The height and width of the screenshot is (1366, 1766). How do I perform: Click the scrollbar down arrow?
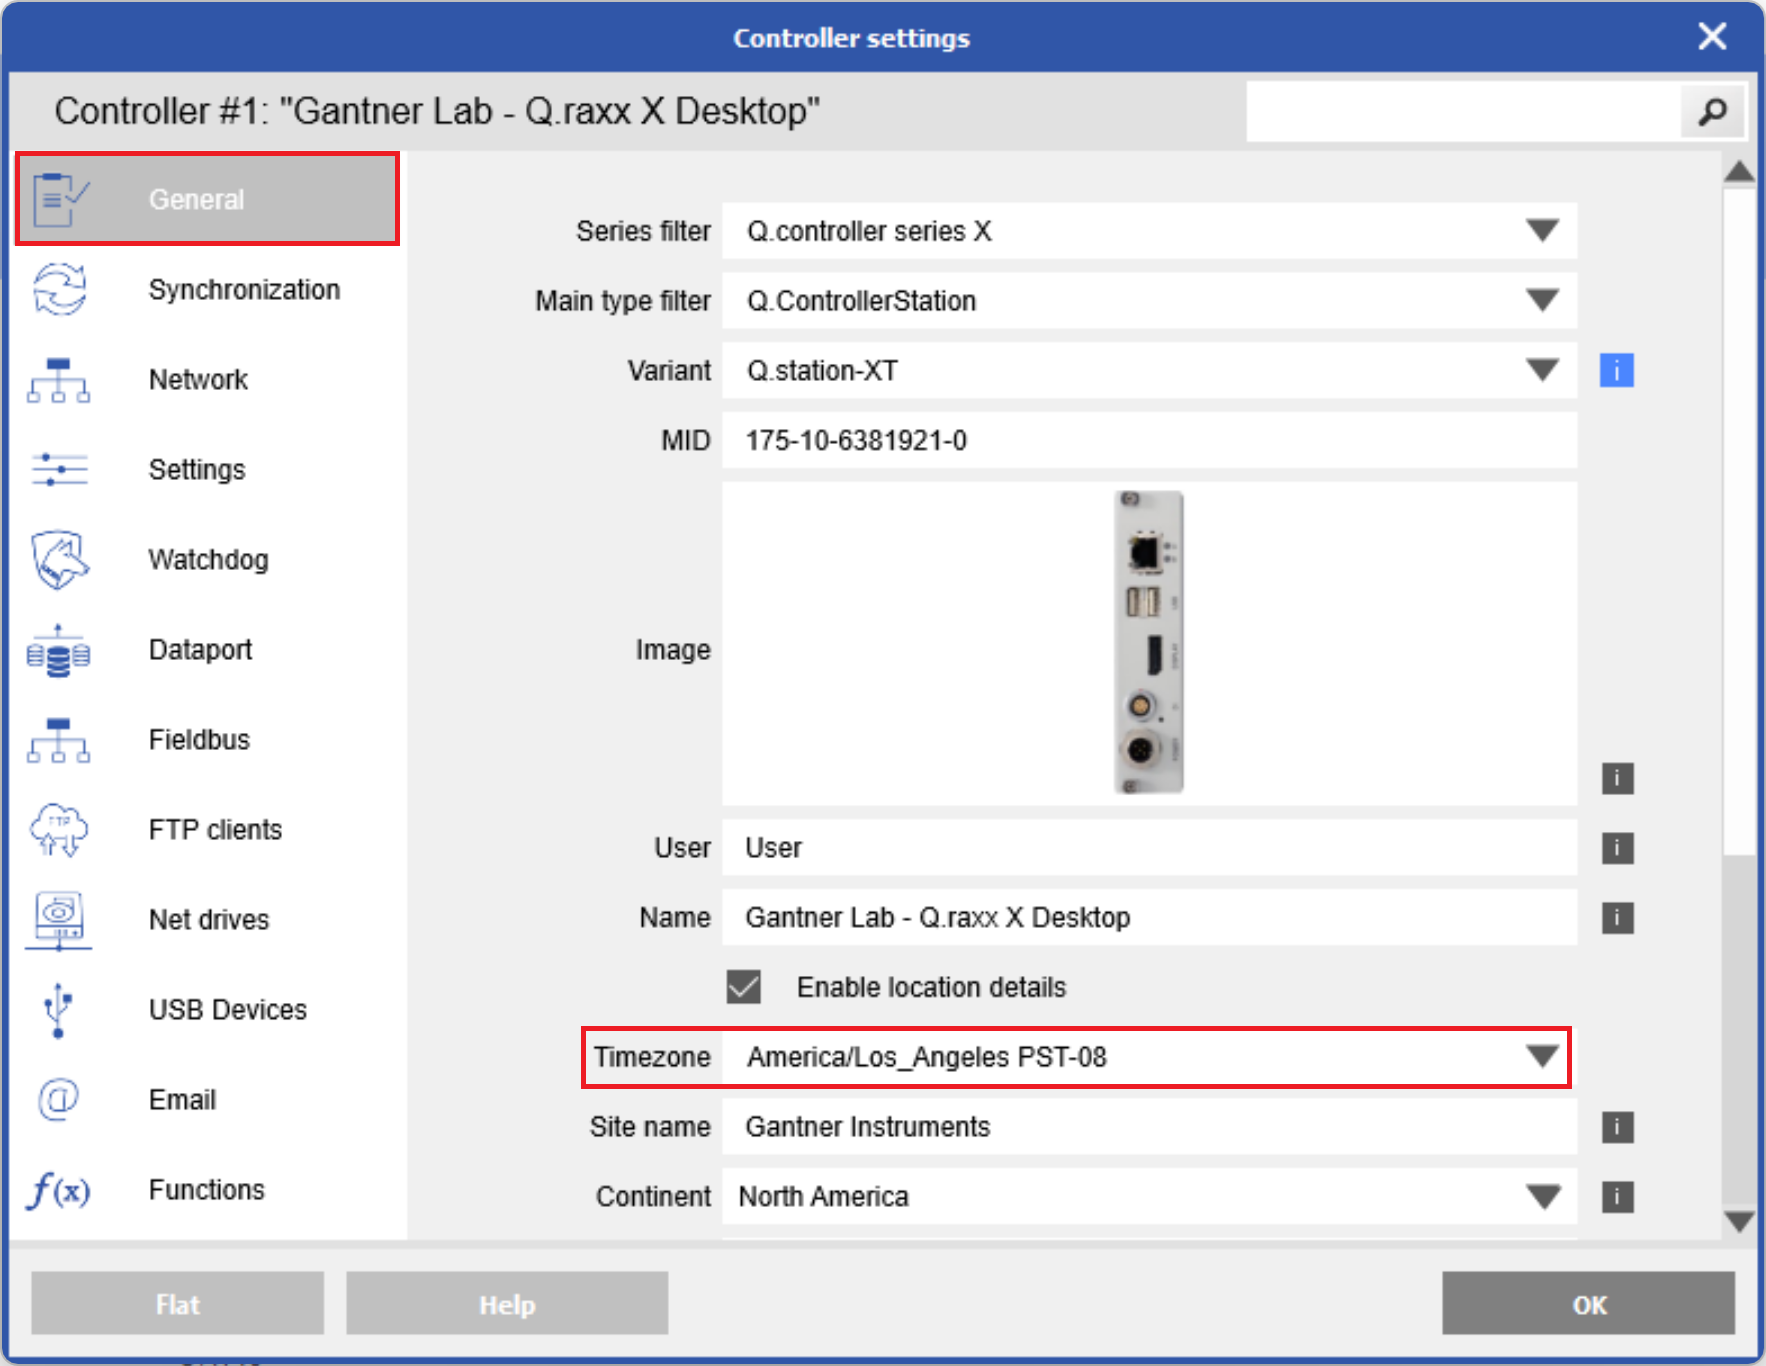(x=1740, y=1221)
